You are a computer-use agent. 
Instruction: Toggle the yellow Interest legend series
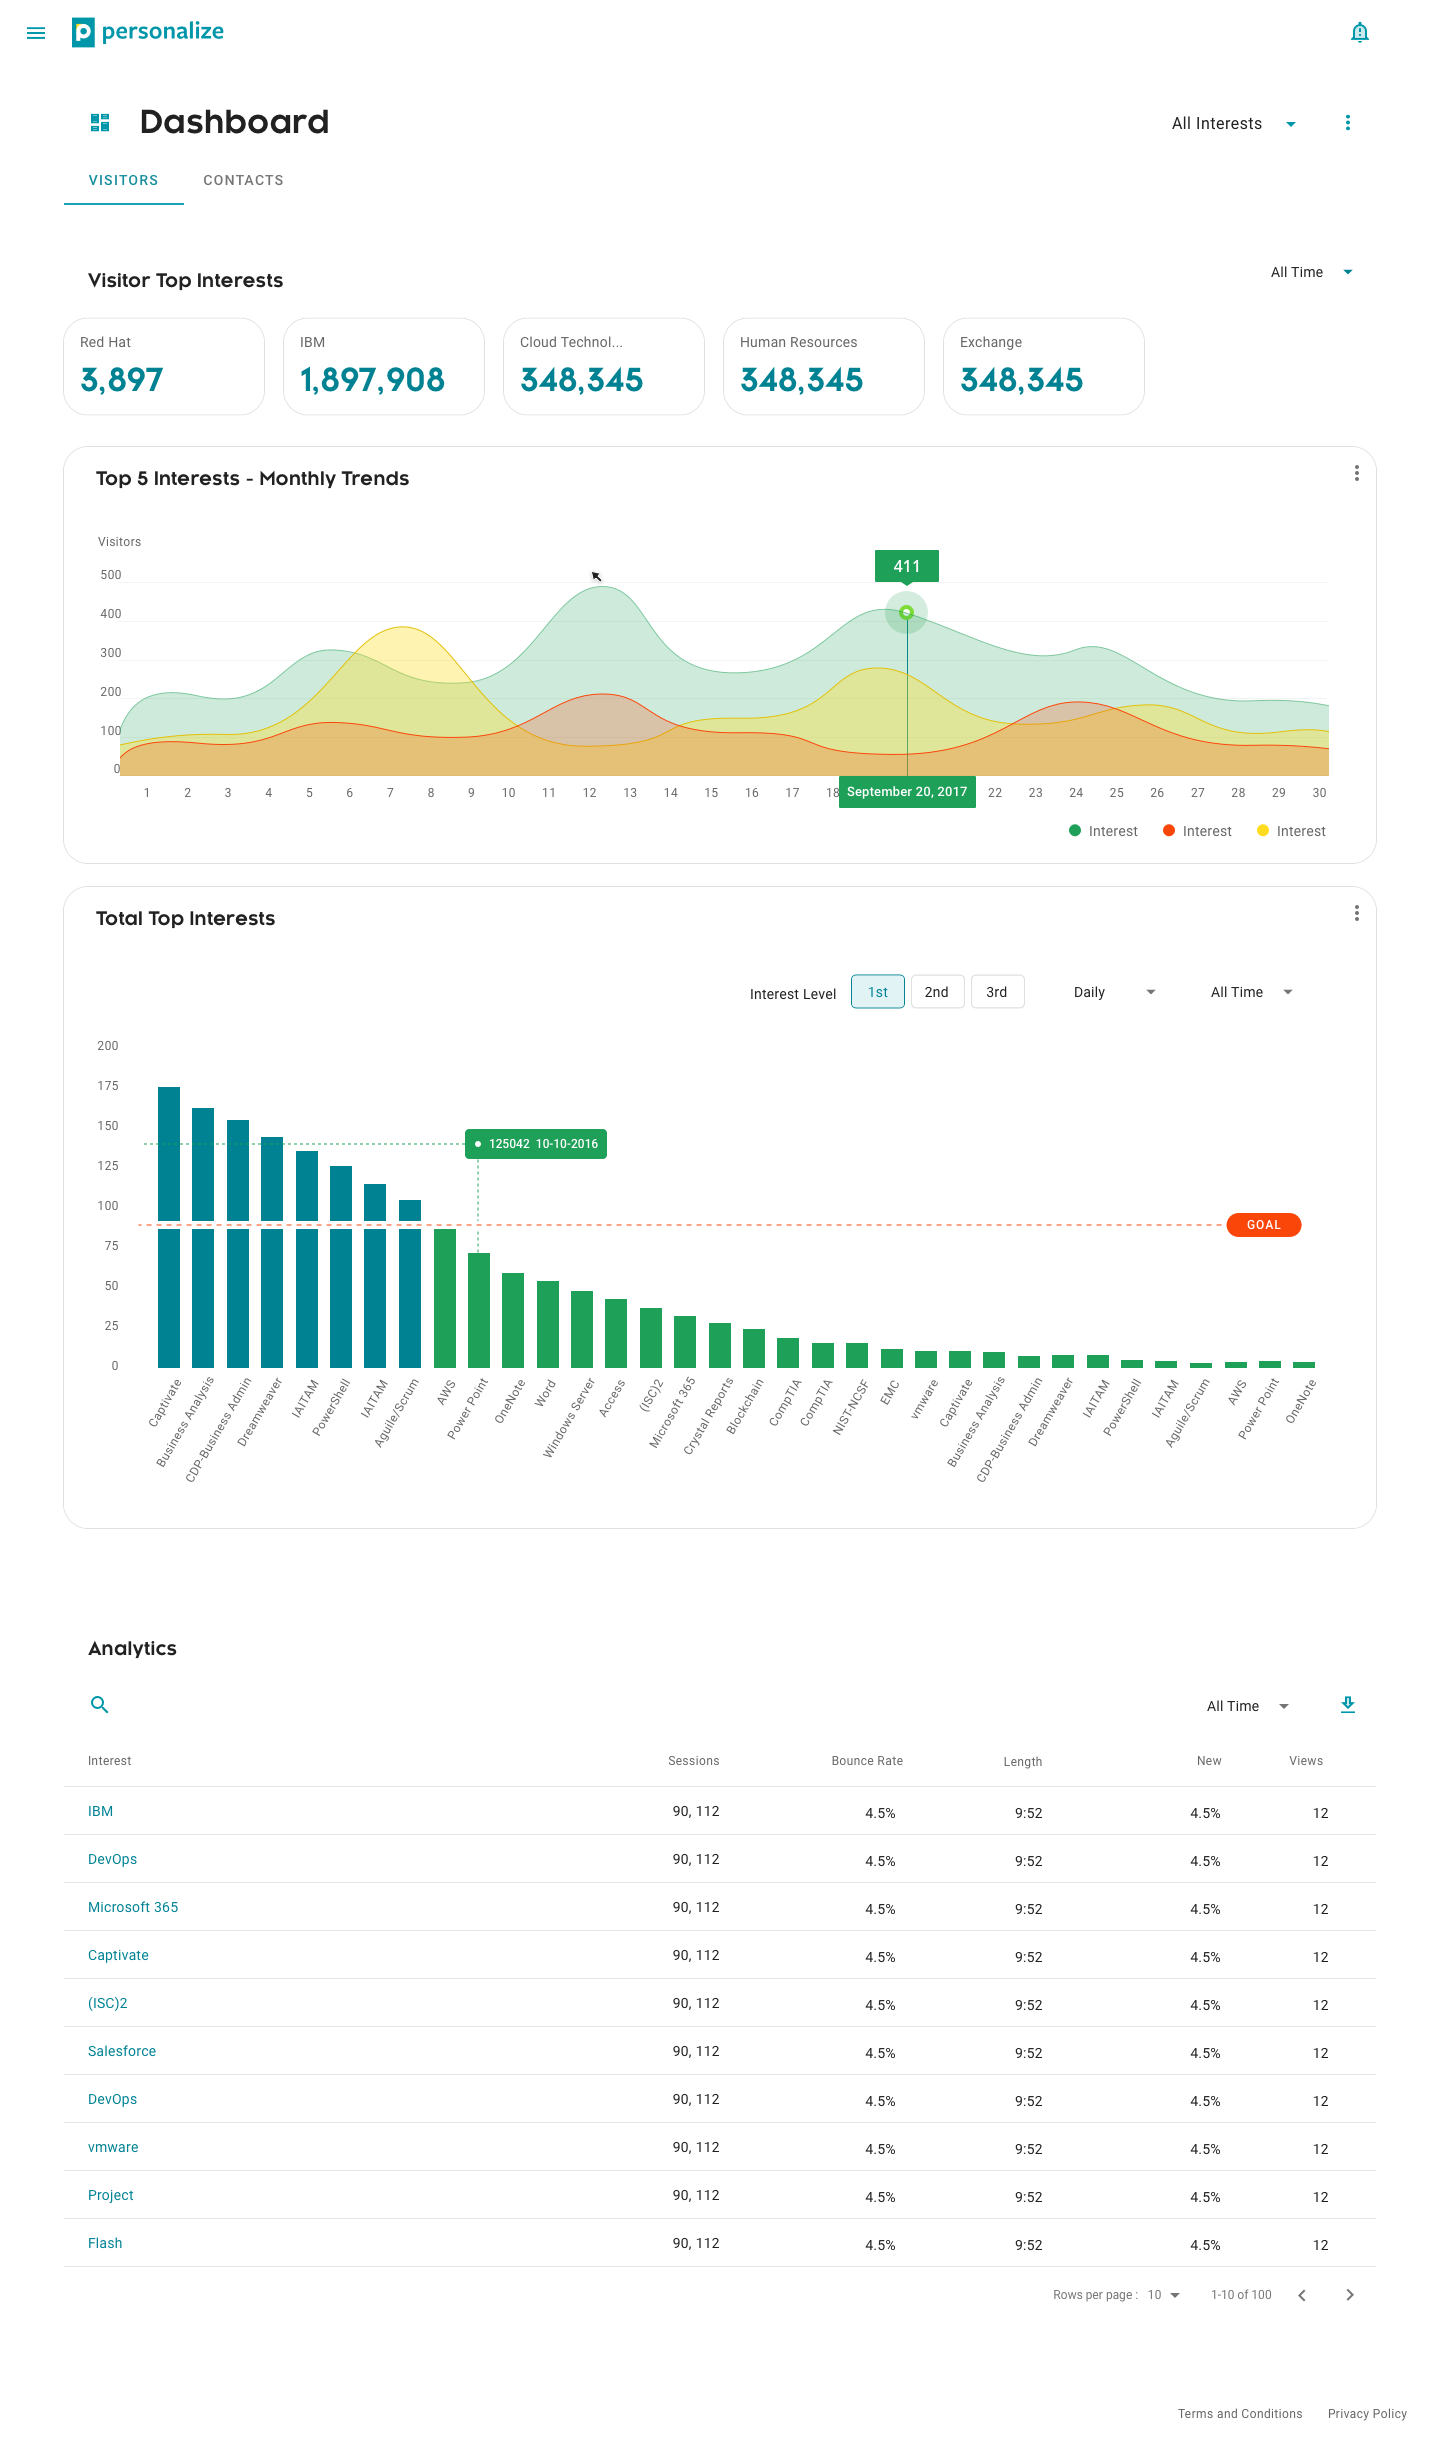1291,831
